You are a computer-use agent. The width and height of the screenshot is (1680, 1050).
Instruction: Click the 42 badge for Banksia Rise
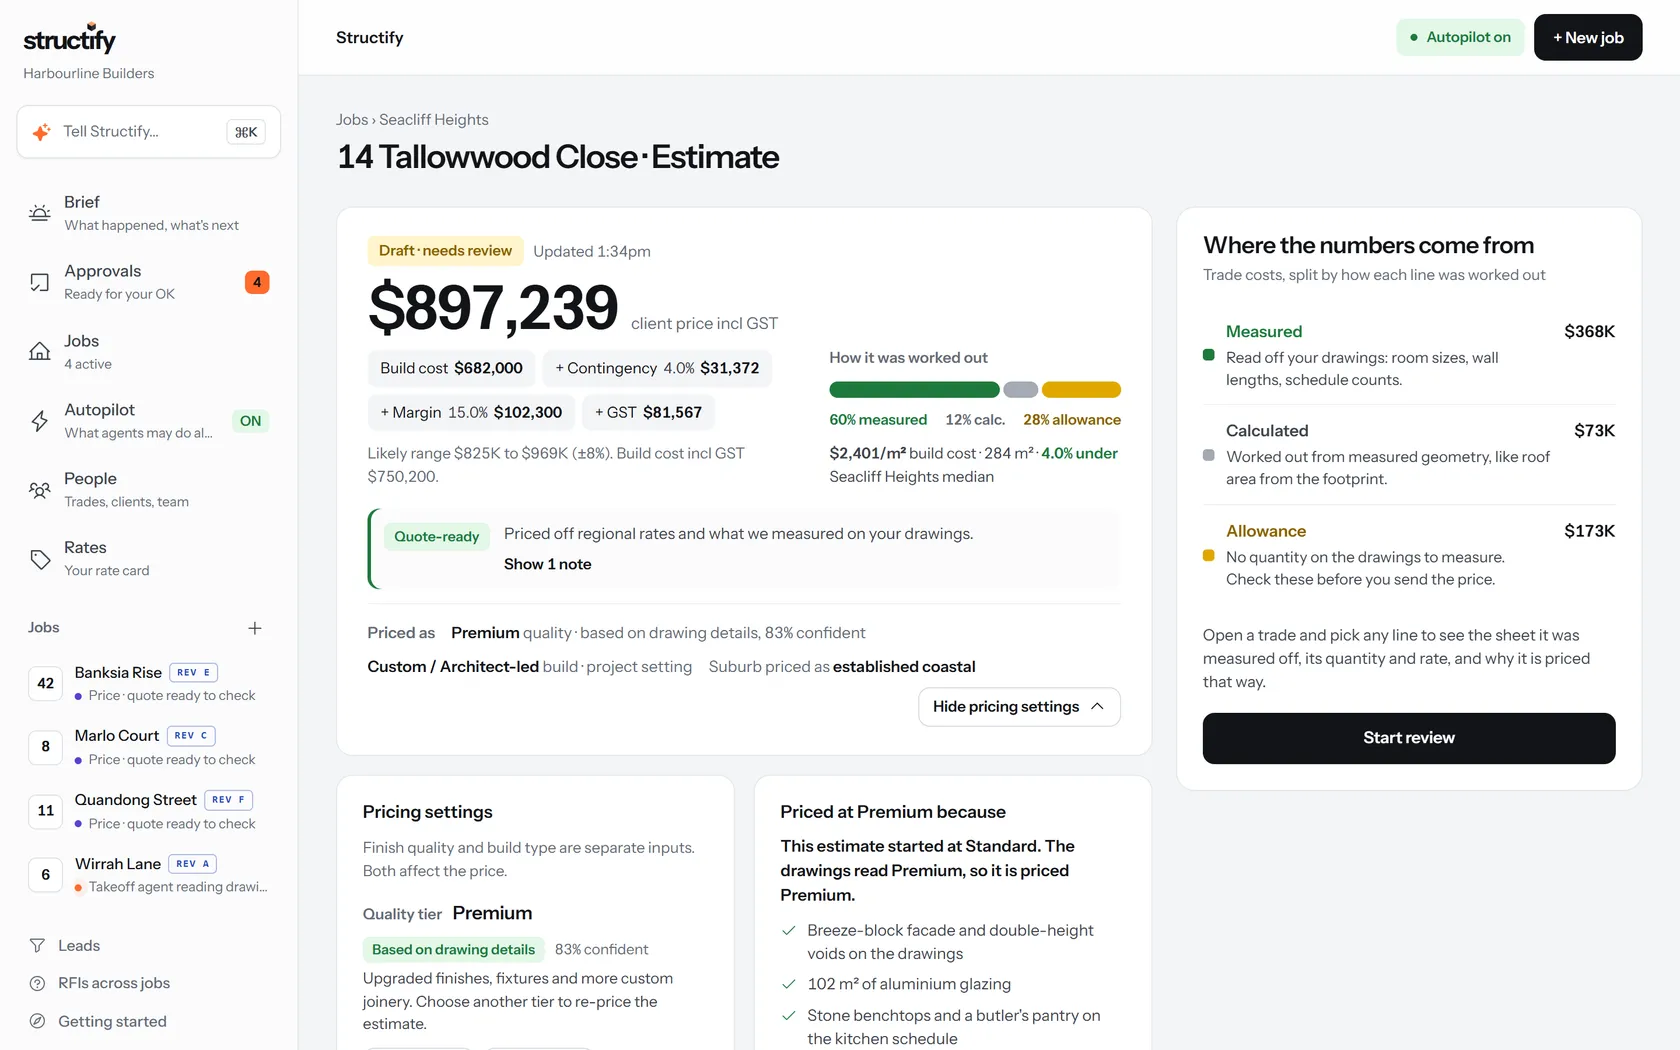(x=46, y=683)
